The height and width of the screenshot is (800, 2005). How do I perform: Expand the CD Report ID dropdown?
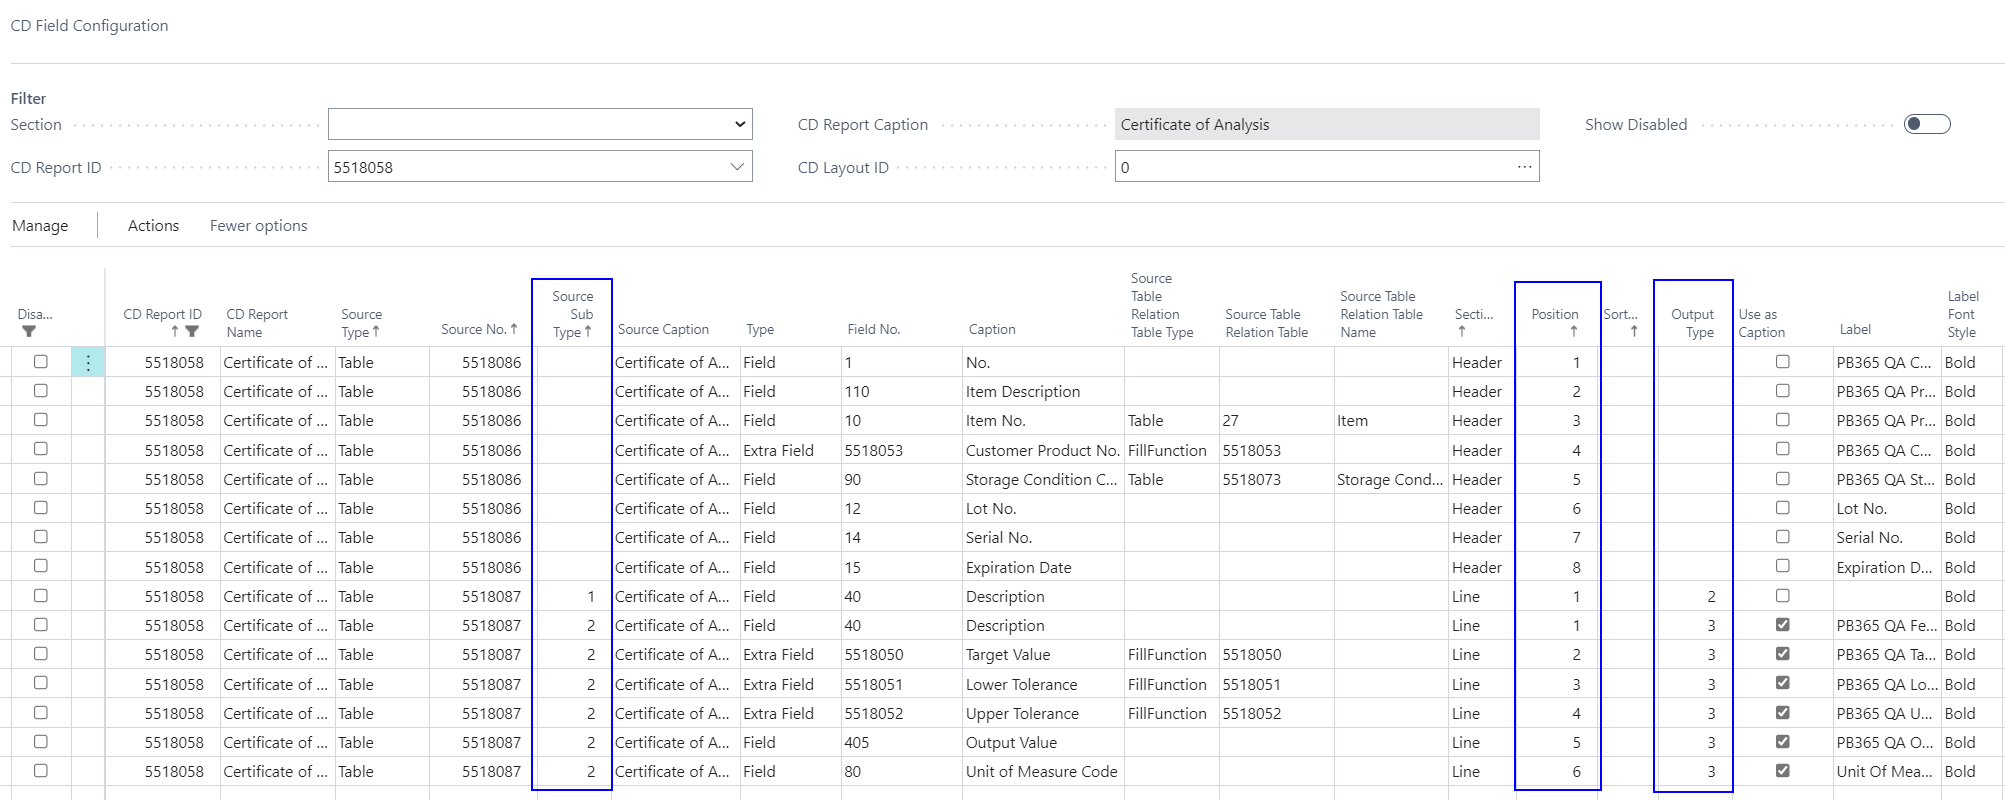(737, 167)
